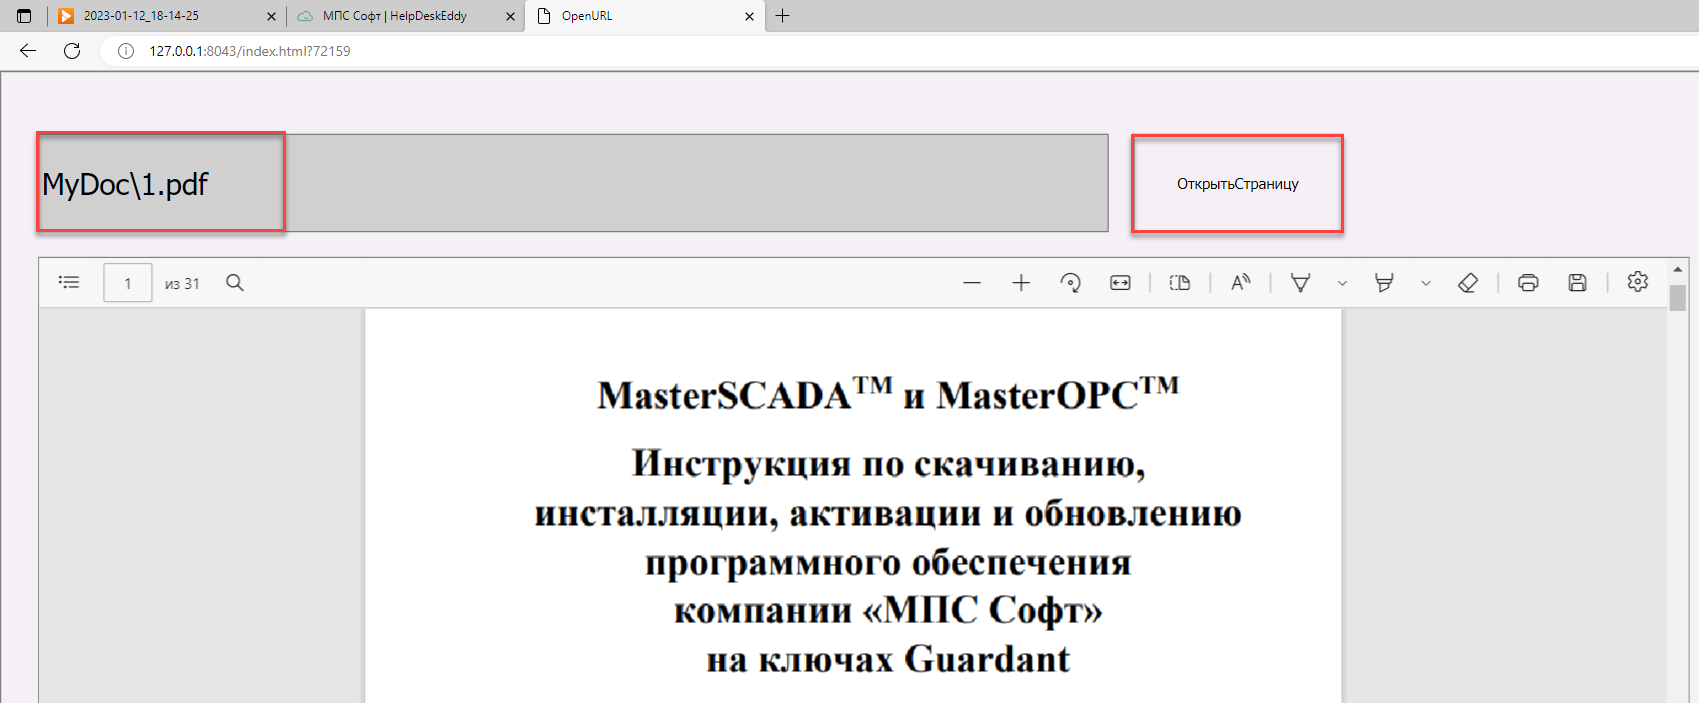This screenshot has height=703, width=1699.
Task: Select the Erase tool
Action: (1468, 283)
